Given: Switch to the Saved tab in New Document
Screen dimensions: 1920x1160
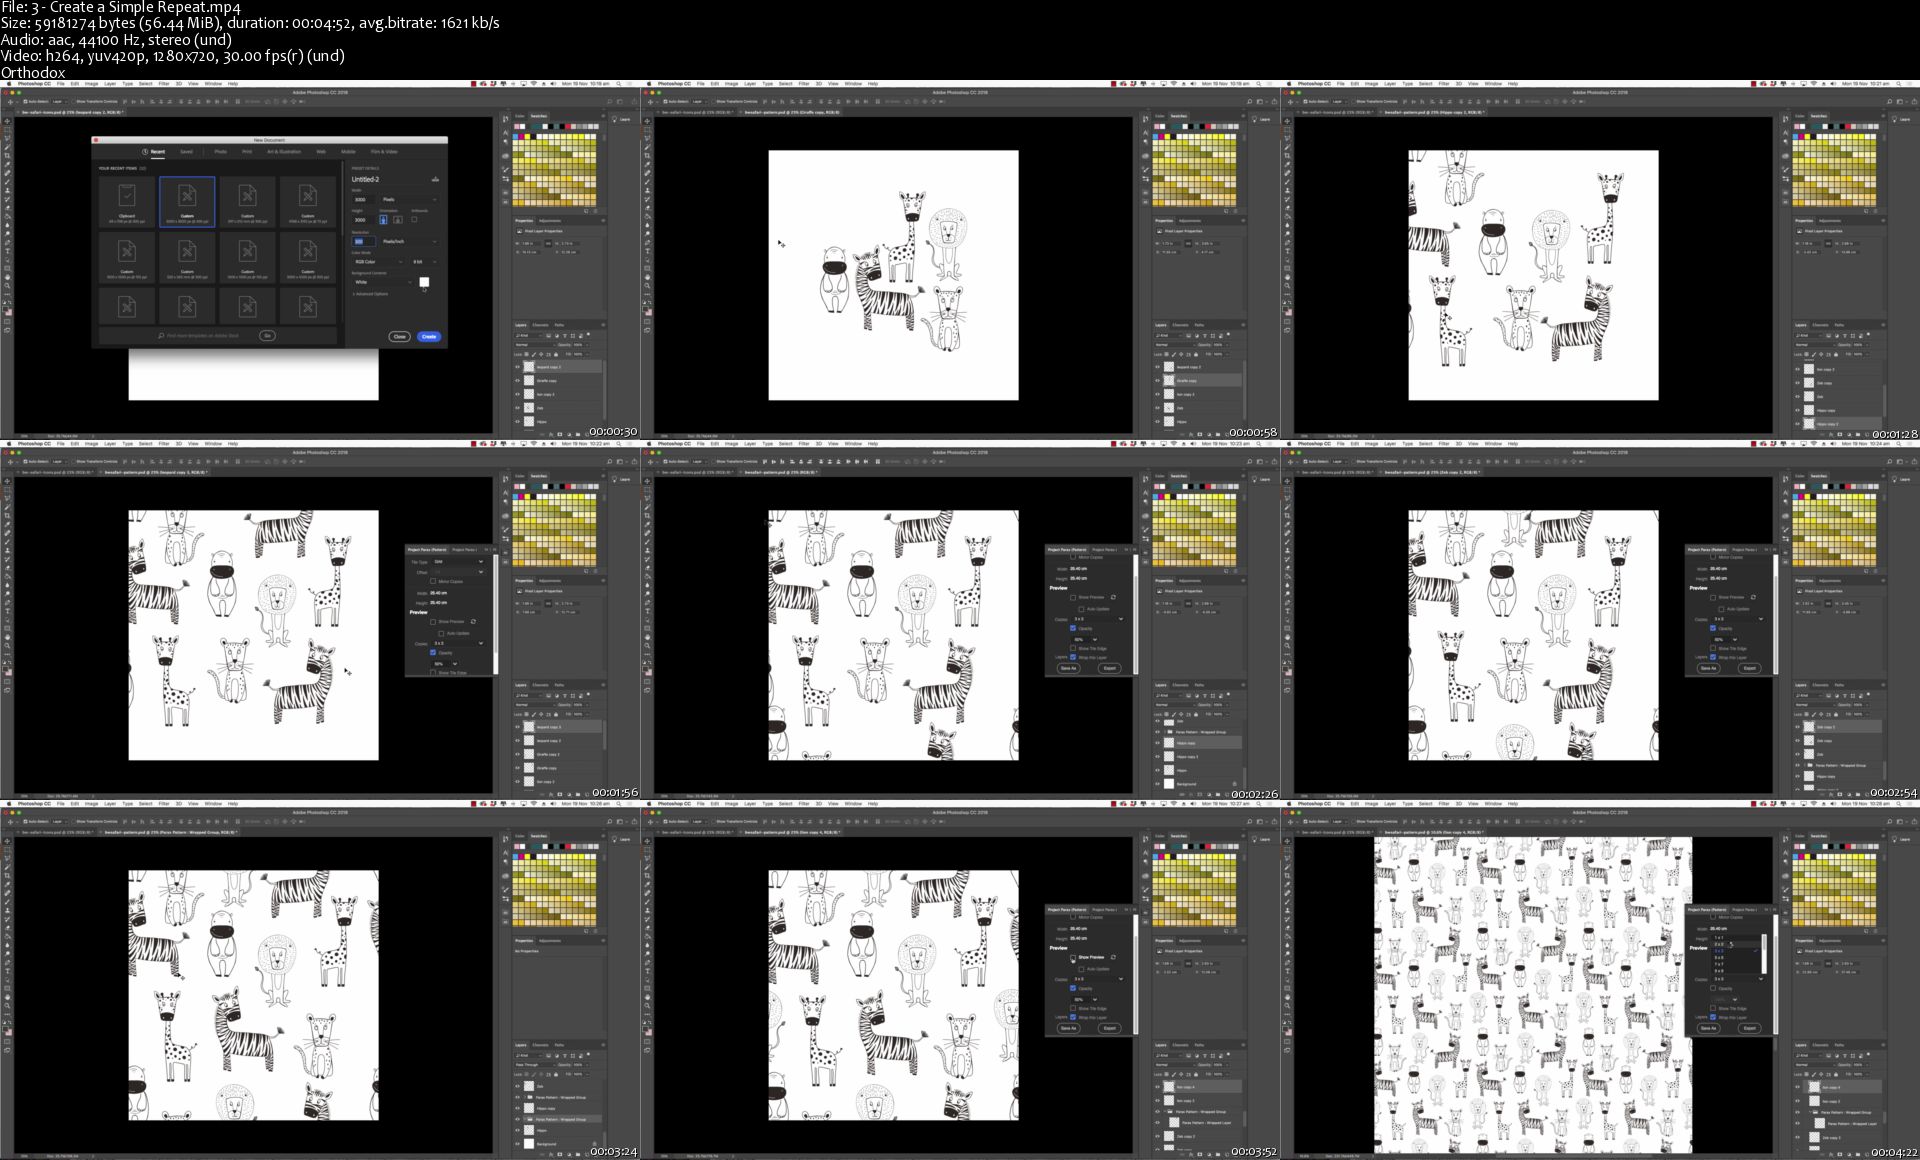Looking at the screenshot, I should pyautogui.click(x=186, y=151).
